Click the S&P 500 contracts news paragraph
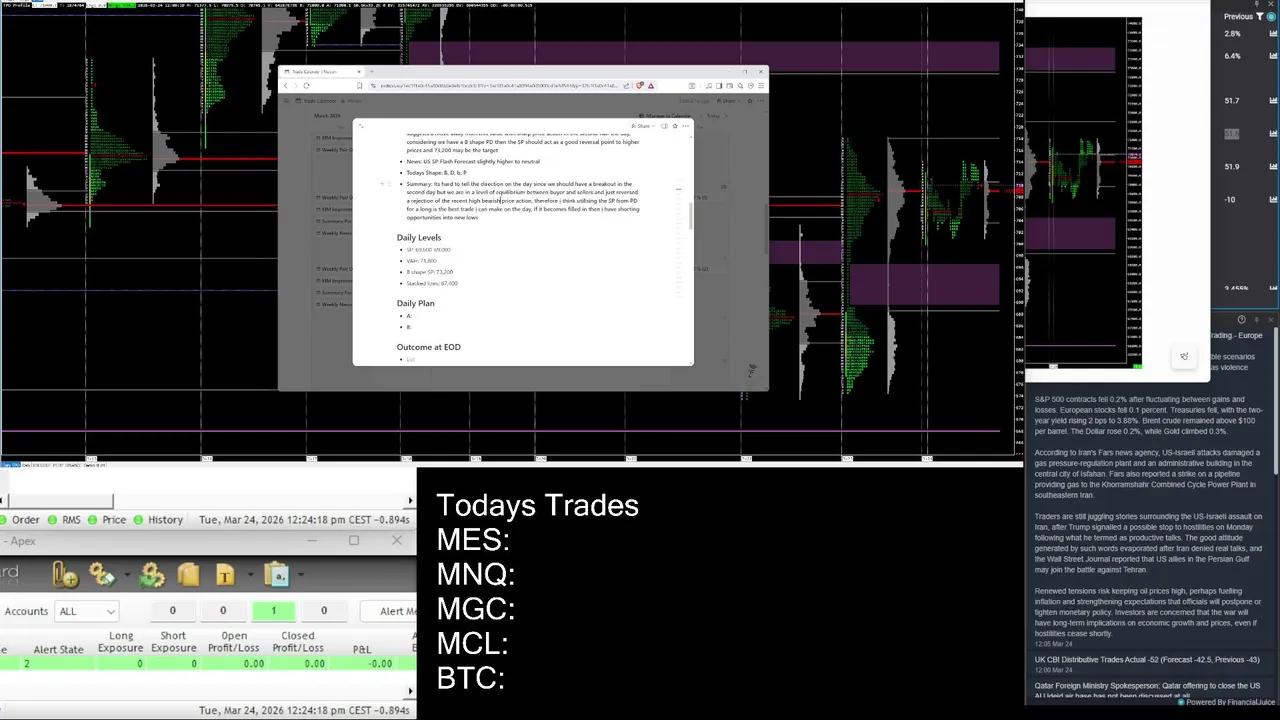This screenshot has height=720, width=1280. 1148,415
